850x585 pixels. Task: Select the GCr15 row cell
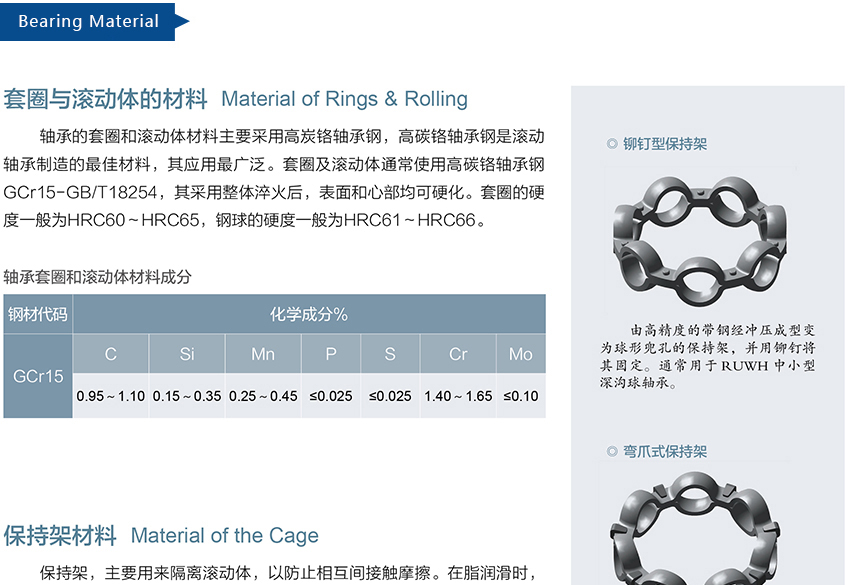click(x=38, y=376)
